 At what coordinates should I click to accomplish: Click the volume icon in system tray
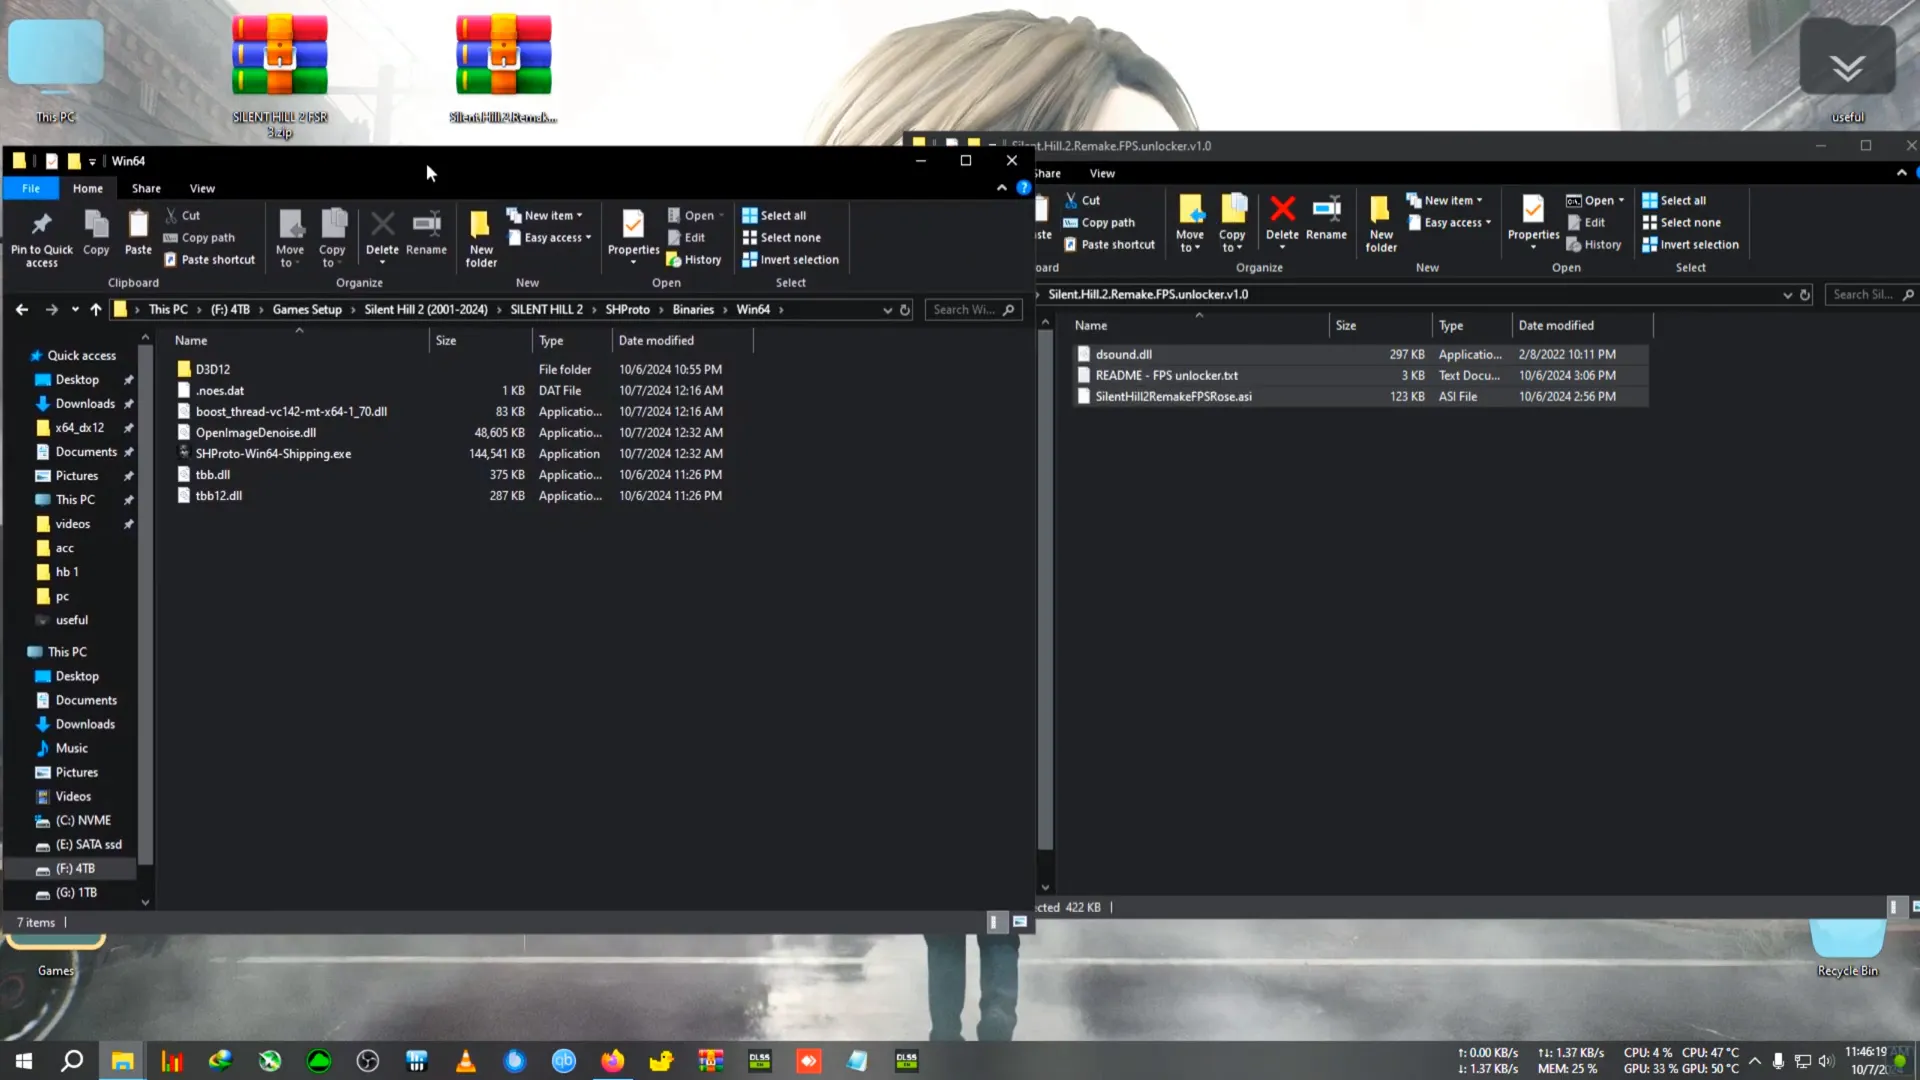point(1826,1061)
